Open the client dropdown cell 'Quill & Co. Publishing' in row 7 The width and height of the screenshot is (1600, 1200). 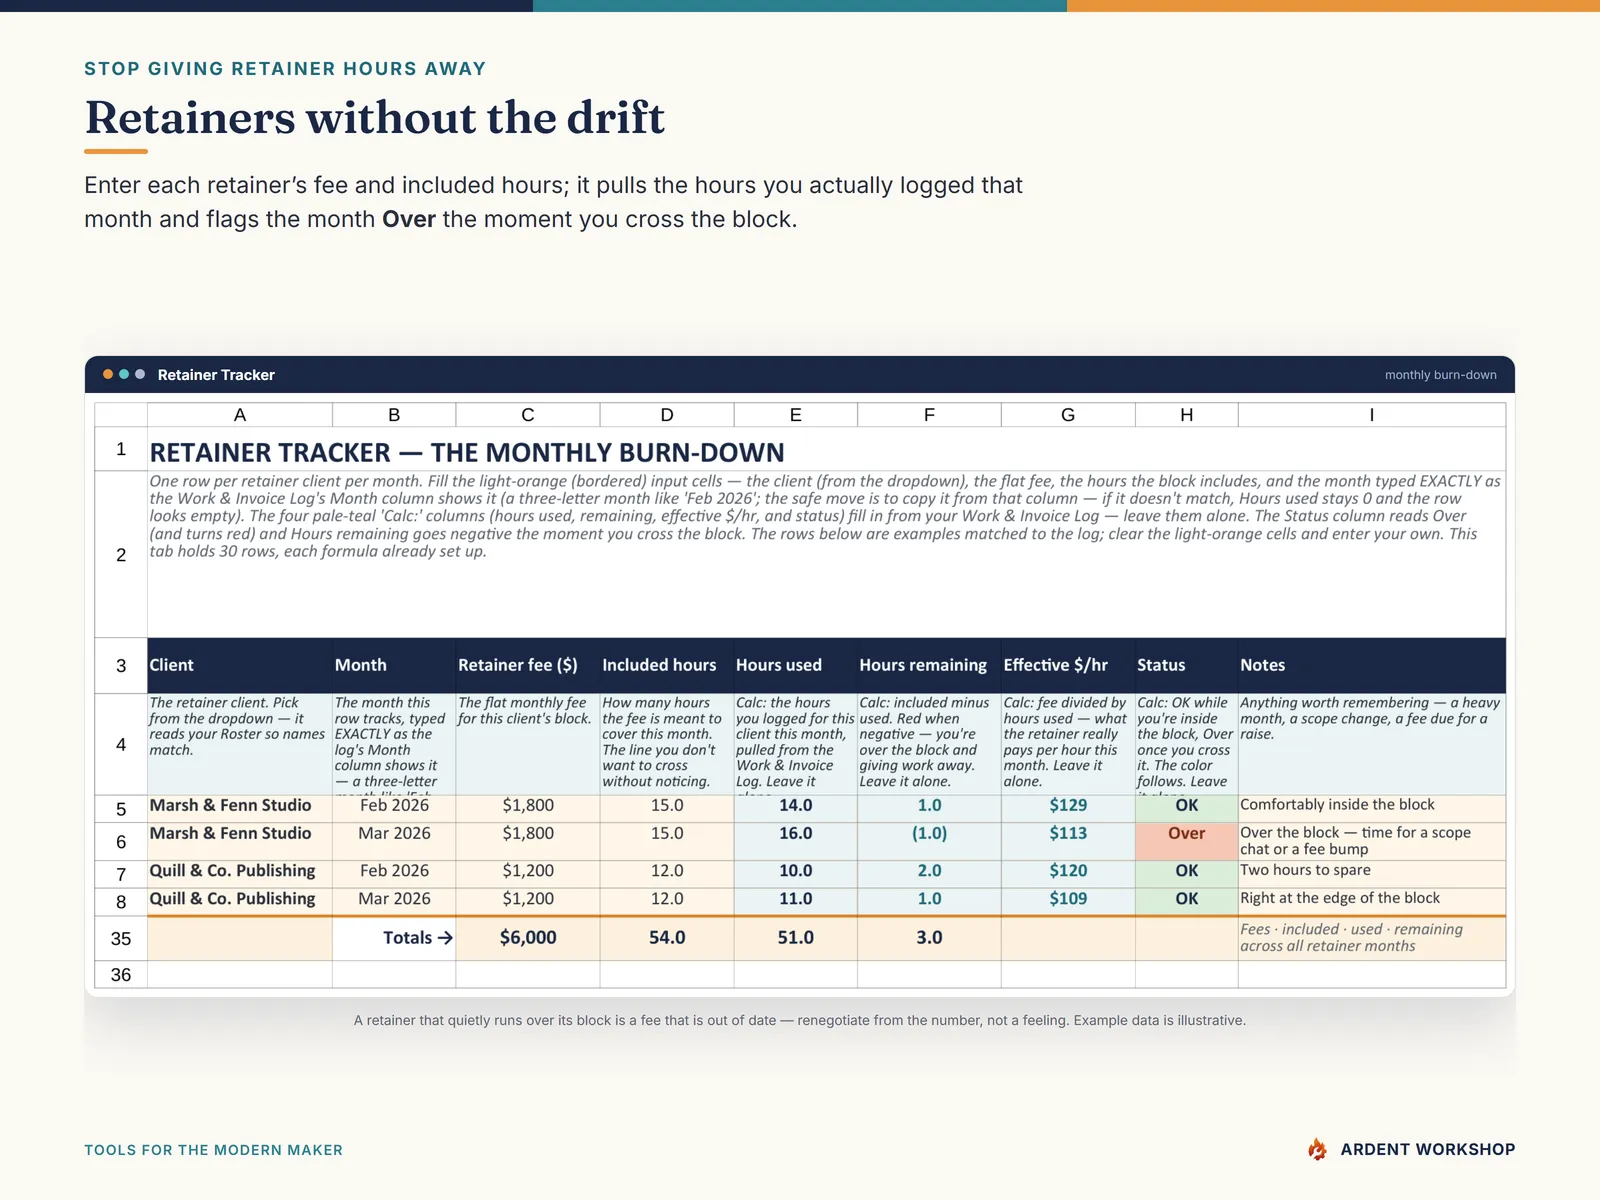[x=240, y=874]
